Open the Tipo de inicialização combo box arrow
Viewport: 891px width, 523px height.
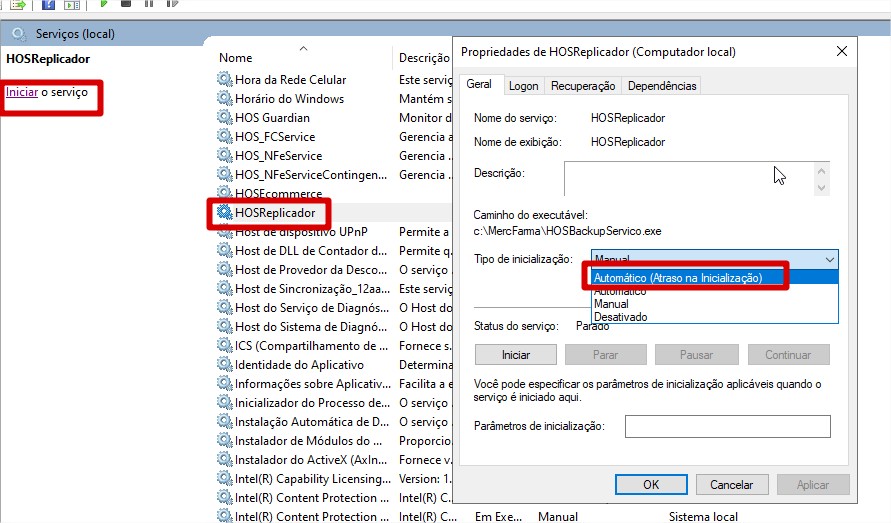(830, 260)
